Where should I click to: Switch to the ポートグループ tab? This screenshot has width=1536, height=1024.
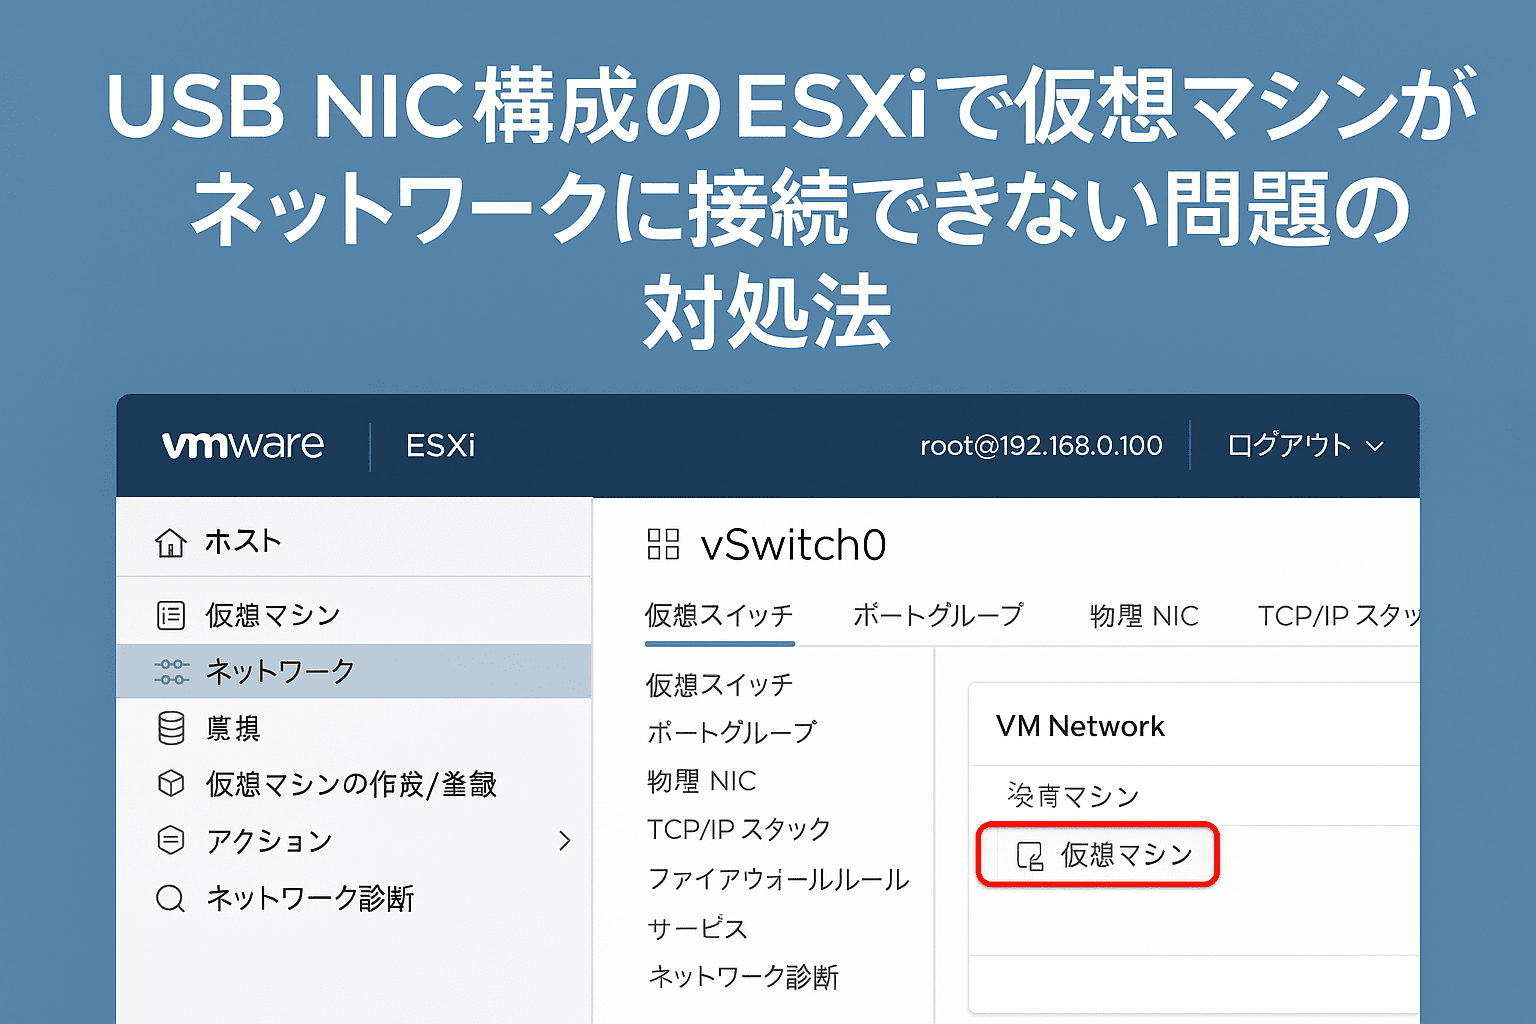click(937, 615)
